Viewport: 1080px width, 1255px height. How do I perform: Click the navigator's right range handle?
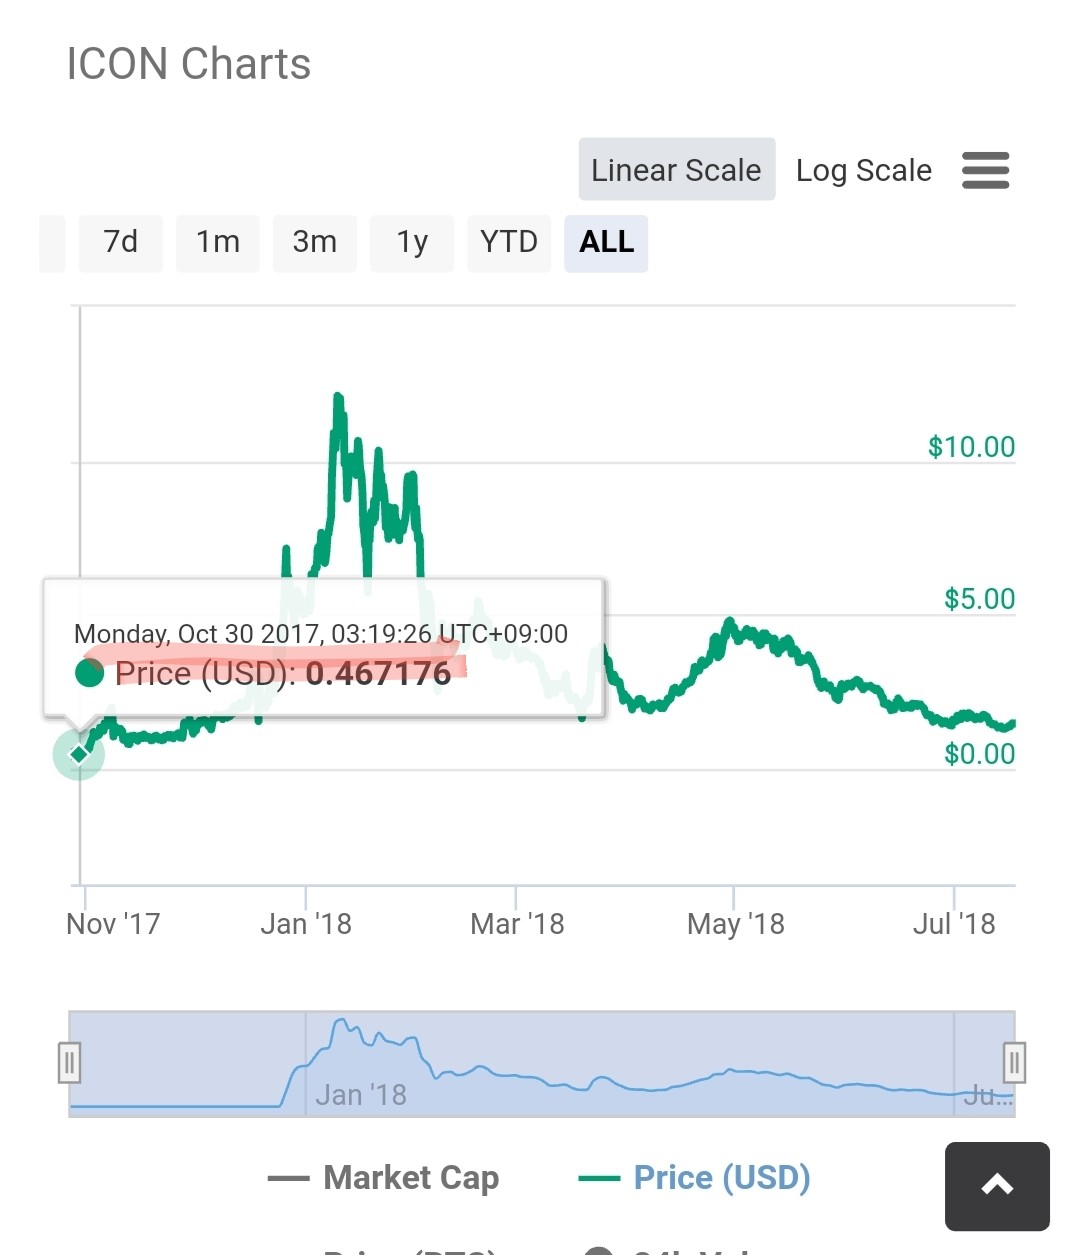click(1014, 1062)
